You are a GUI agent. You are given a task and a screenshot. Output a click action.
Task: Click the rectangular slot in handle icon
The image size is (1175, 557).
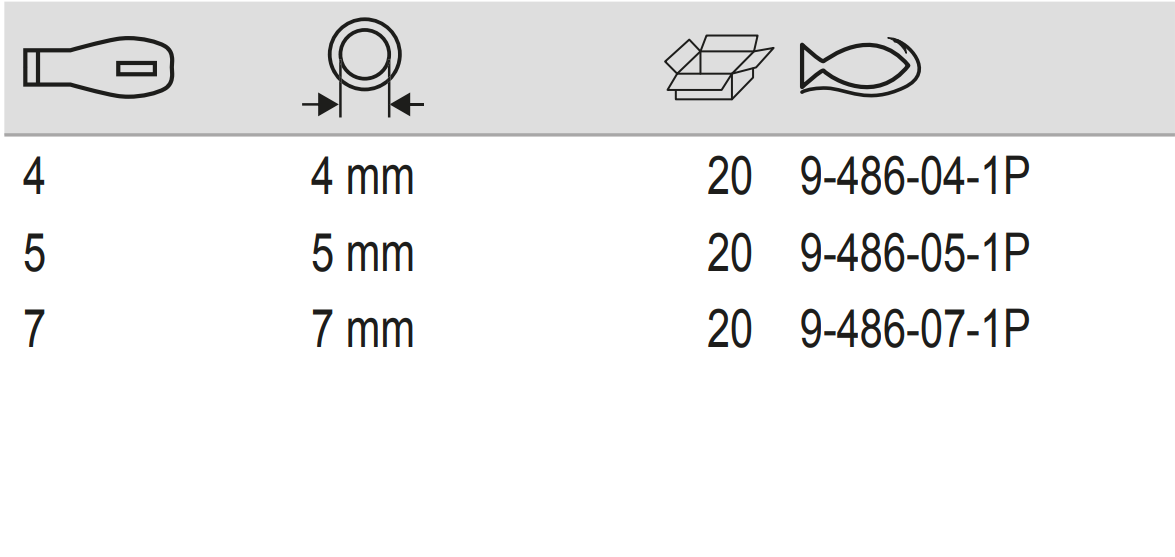point(136,68)
